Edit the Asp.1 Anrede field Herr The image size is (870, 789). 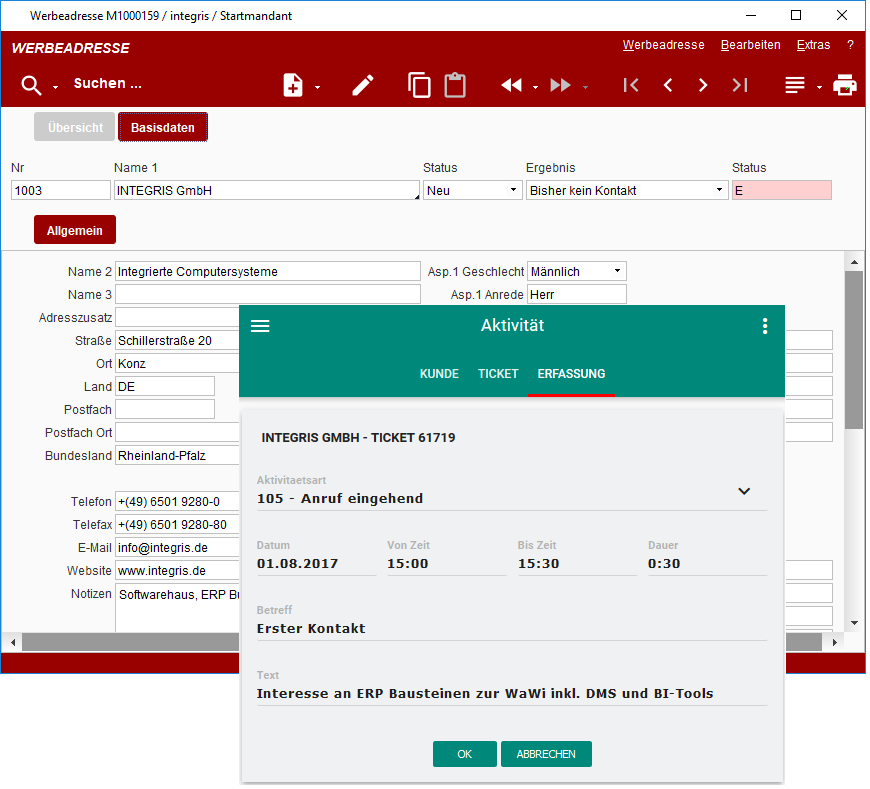click(x=577, y=295)
